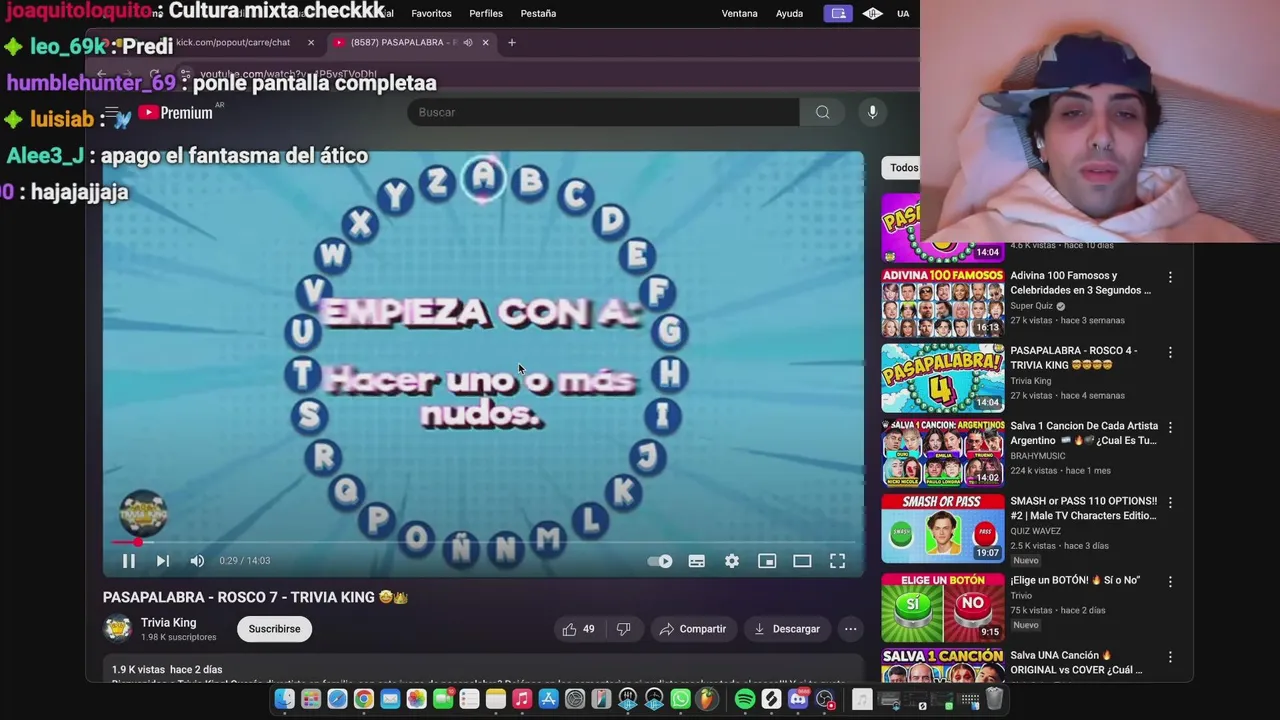Open Launchpad from the Dock
1280x720 pixels.
point(311,699)
